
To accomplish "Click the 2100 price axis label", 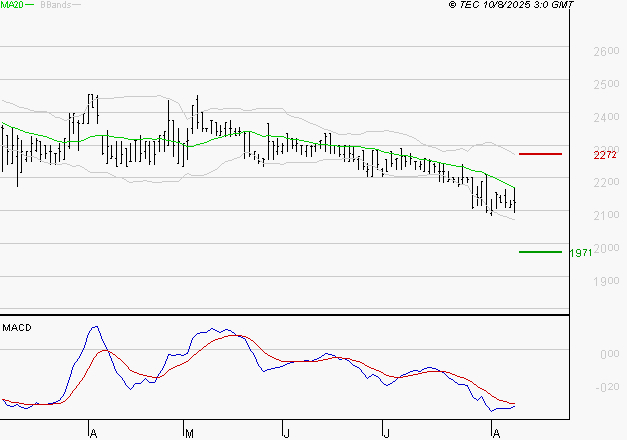I will click(606, 215).
